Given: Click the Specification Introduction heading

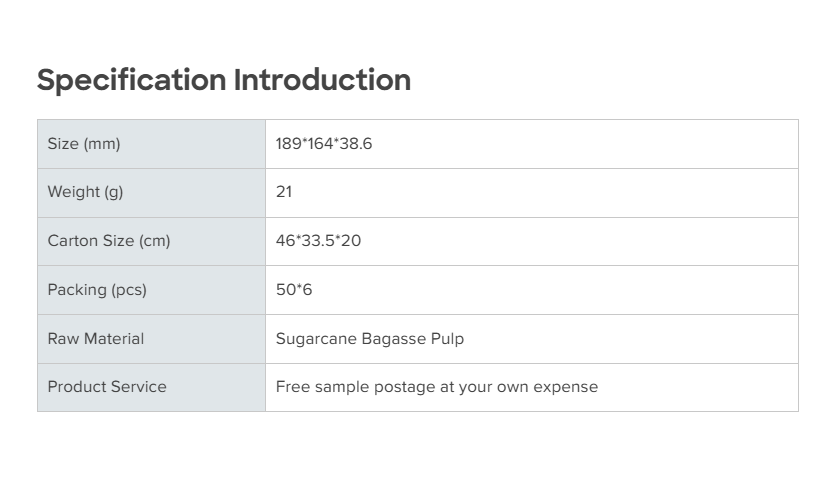Looking at the screenshot, I should [x=223, y=80].
